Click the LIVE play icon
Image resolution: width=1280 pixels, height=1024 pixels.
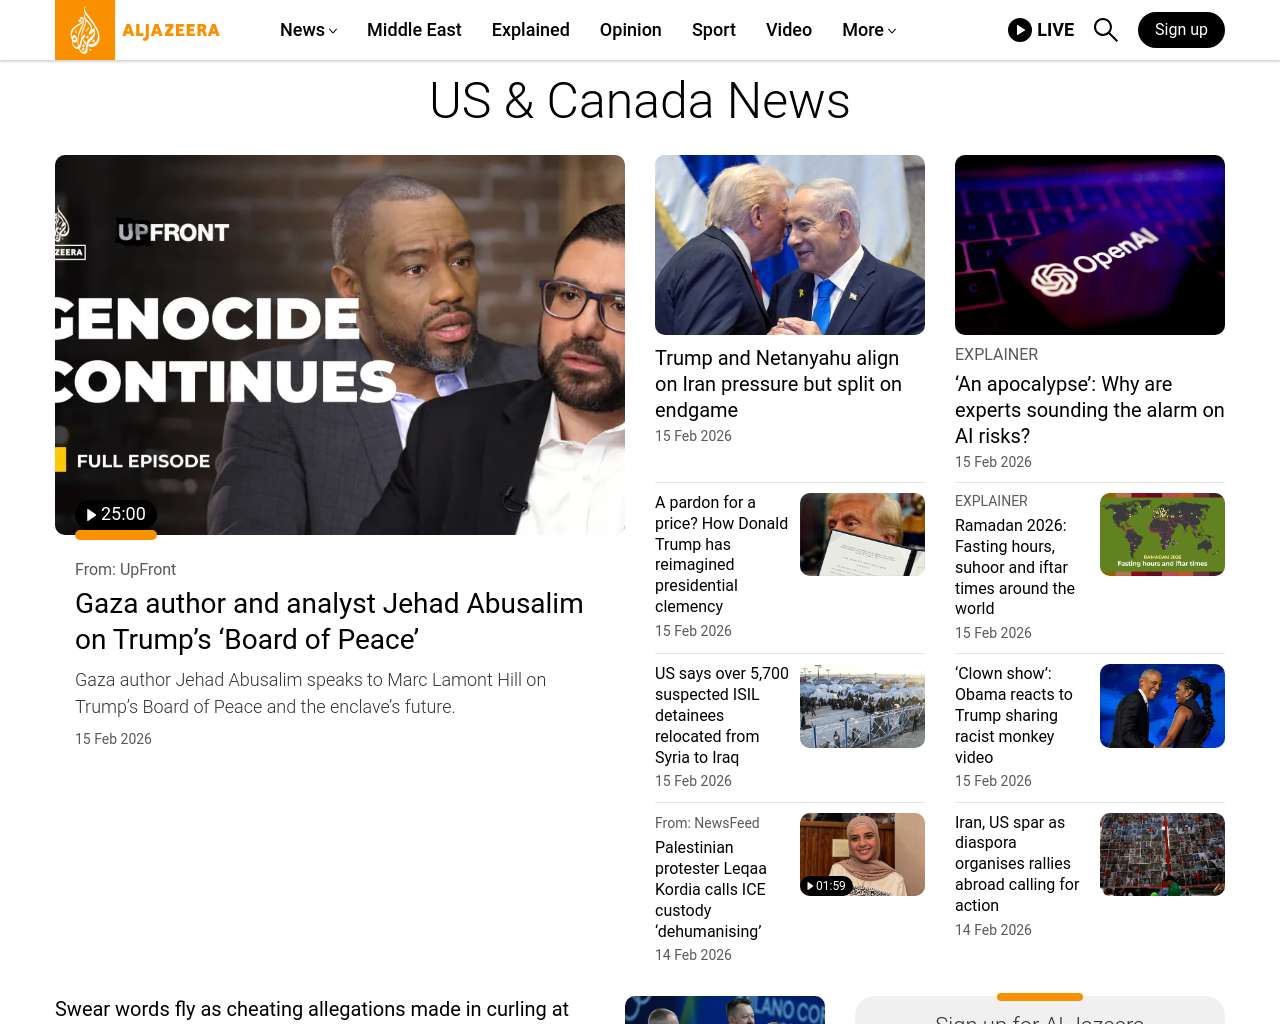pos(1019,30)
